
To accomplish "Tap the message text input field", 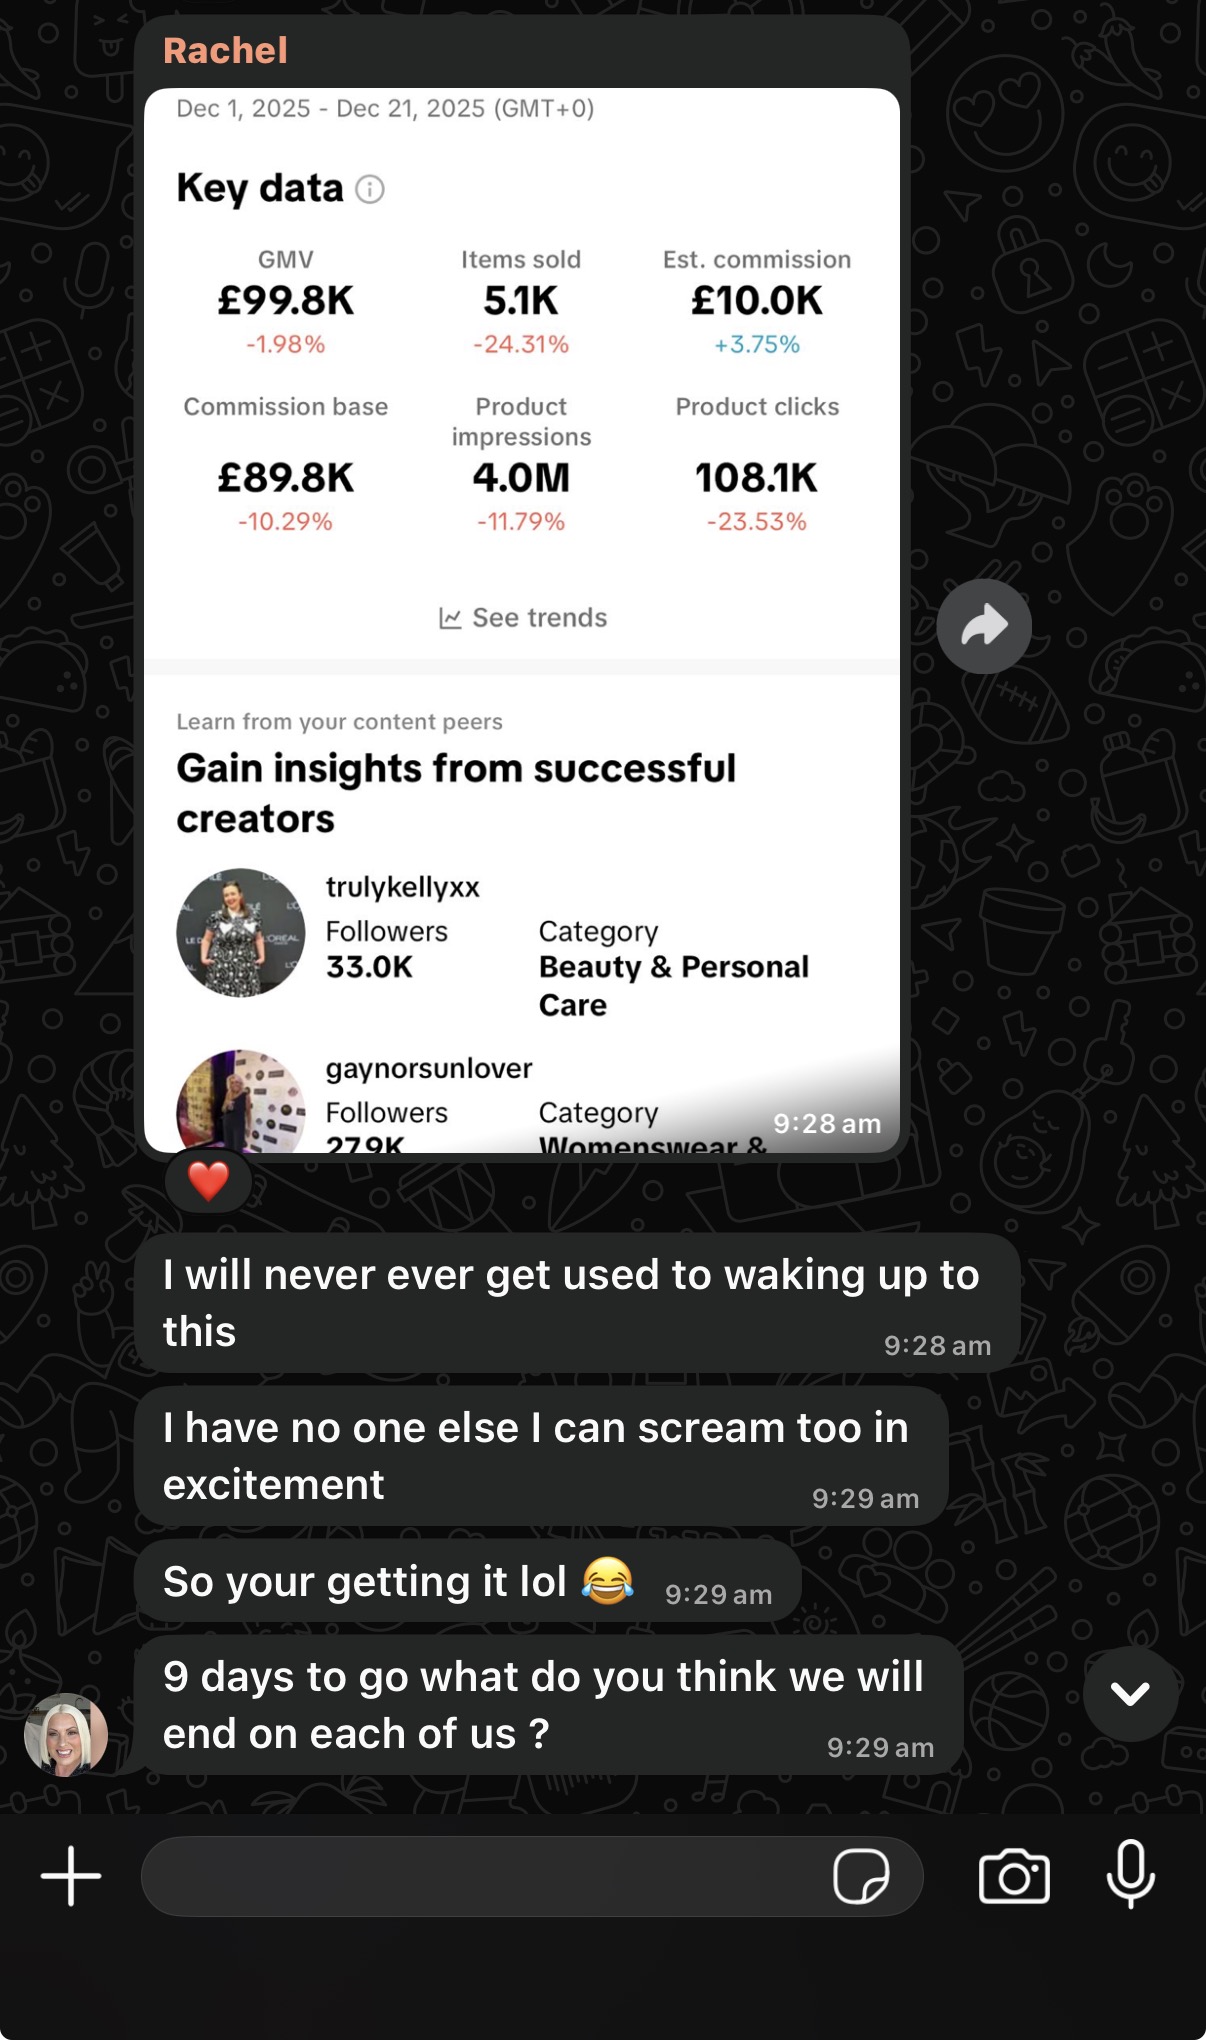I will 480,1876.
